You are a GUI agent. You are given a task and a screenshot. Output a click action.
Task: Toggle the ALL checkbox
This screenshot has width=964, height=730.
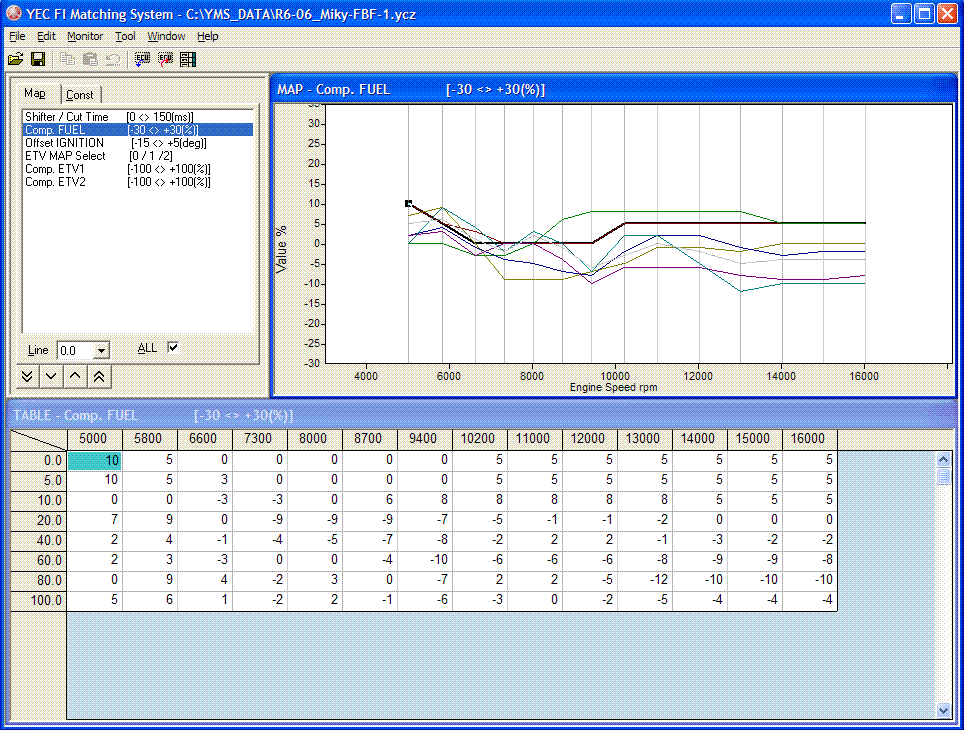point(173,347)
